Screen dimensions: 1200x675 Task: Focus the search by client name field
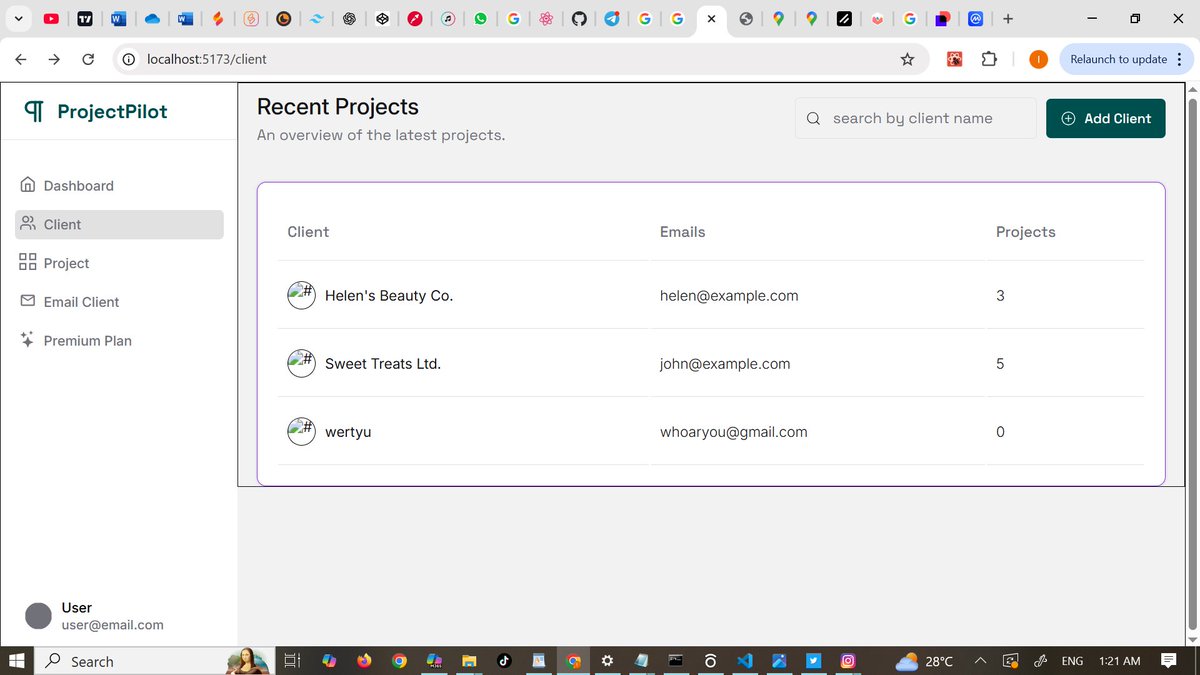click(915, 118)
